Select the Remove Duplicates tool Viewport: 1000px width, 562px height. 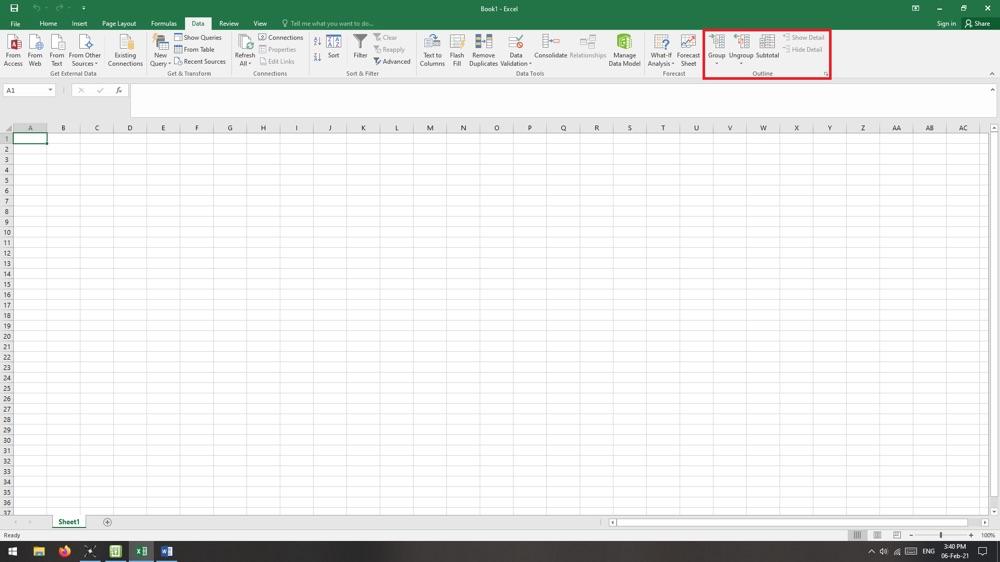click(x=483, y=49)
